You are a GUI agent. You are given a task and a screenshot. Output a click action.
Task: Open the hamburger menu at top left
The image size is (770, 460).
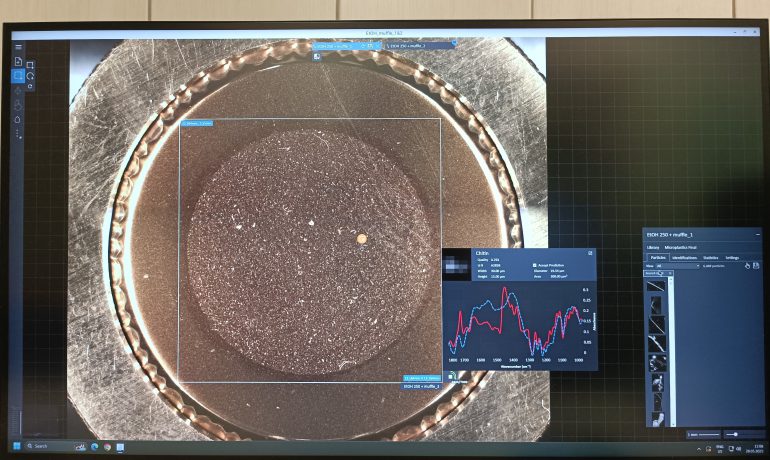tap(18, 47)
